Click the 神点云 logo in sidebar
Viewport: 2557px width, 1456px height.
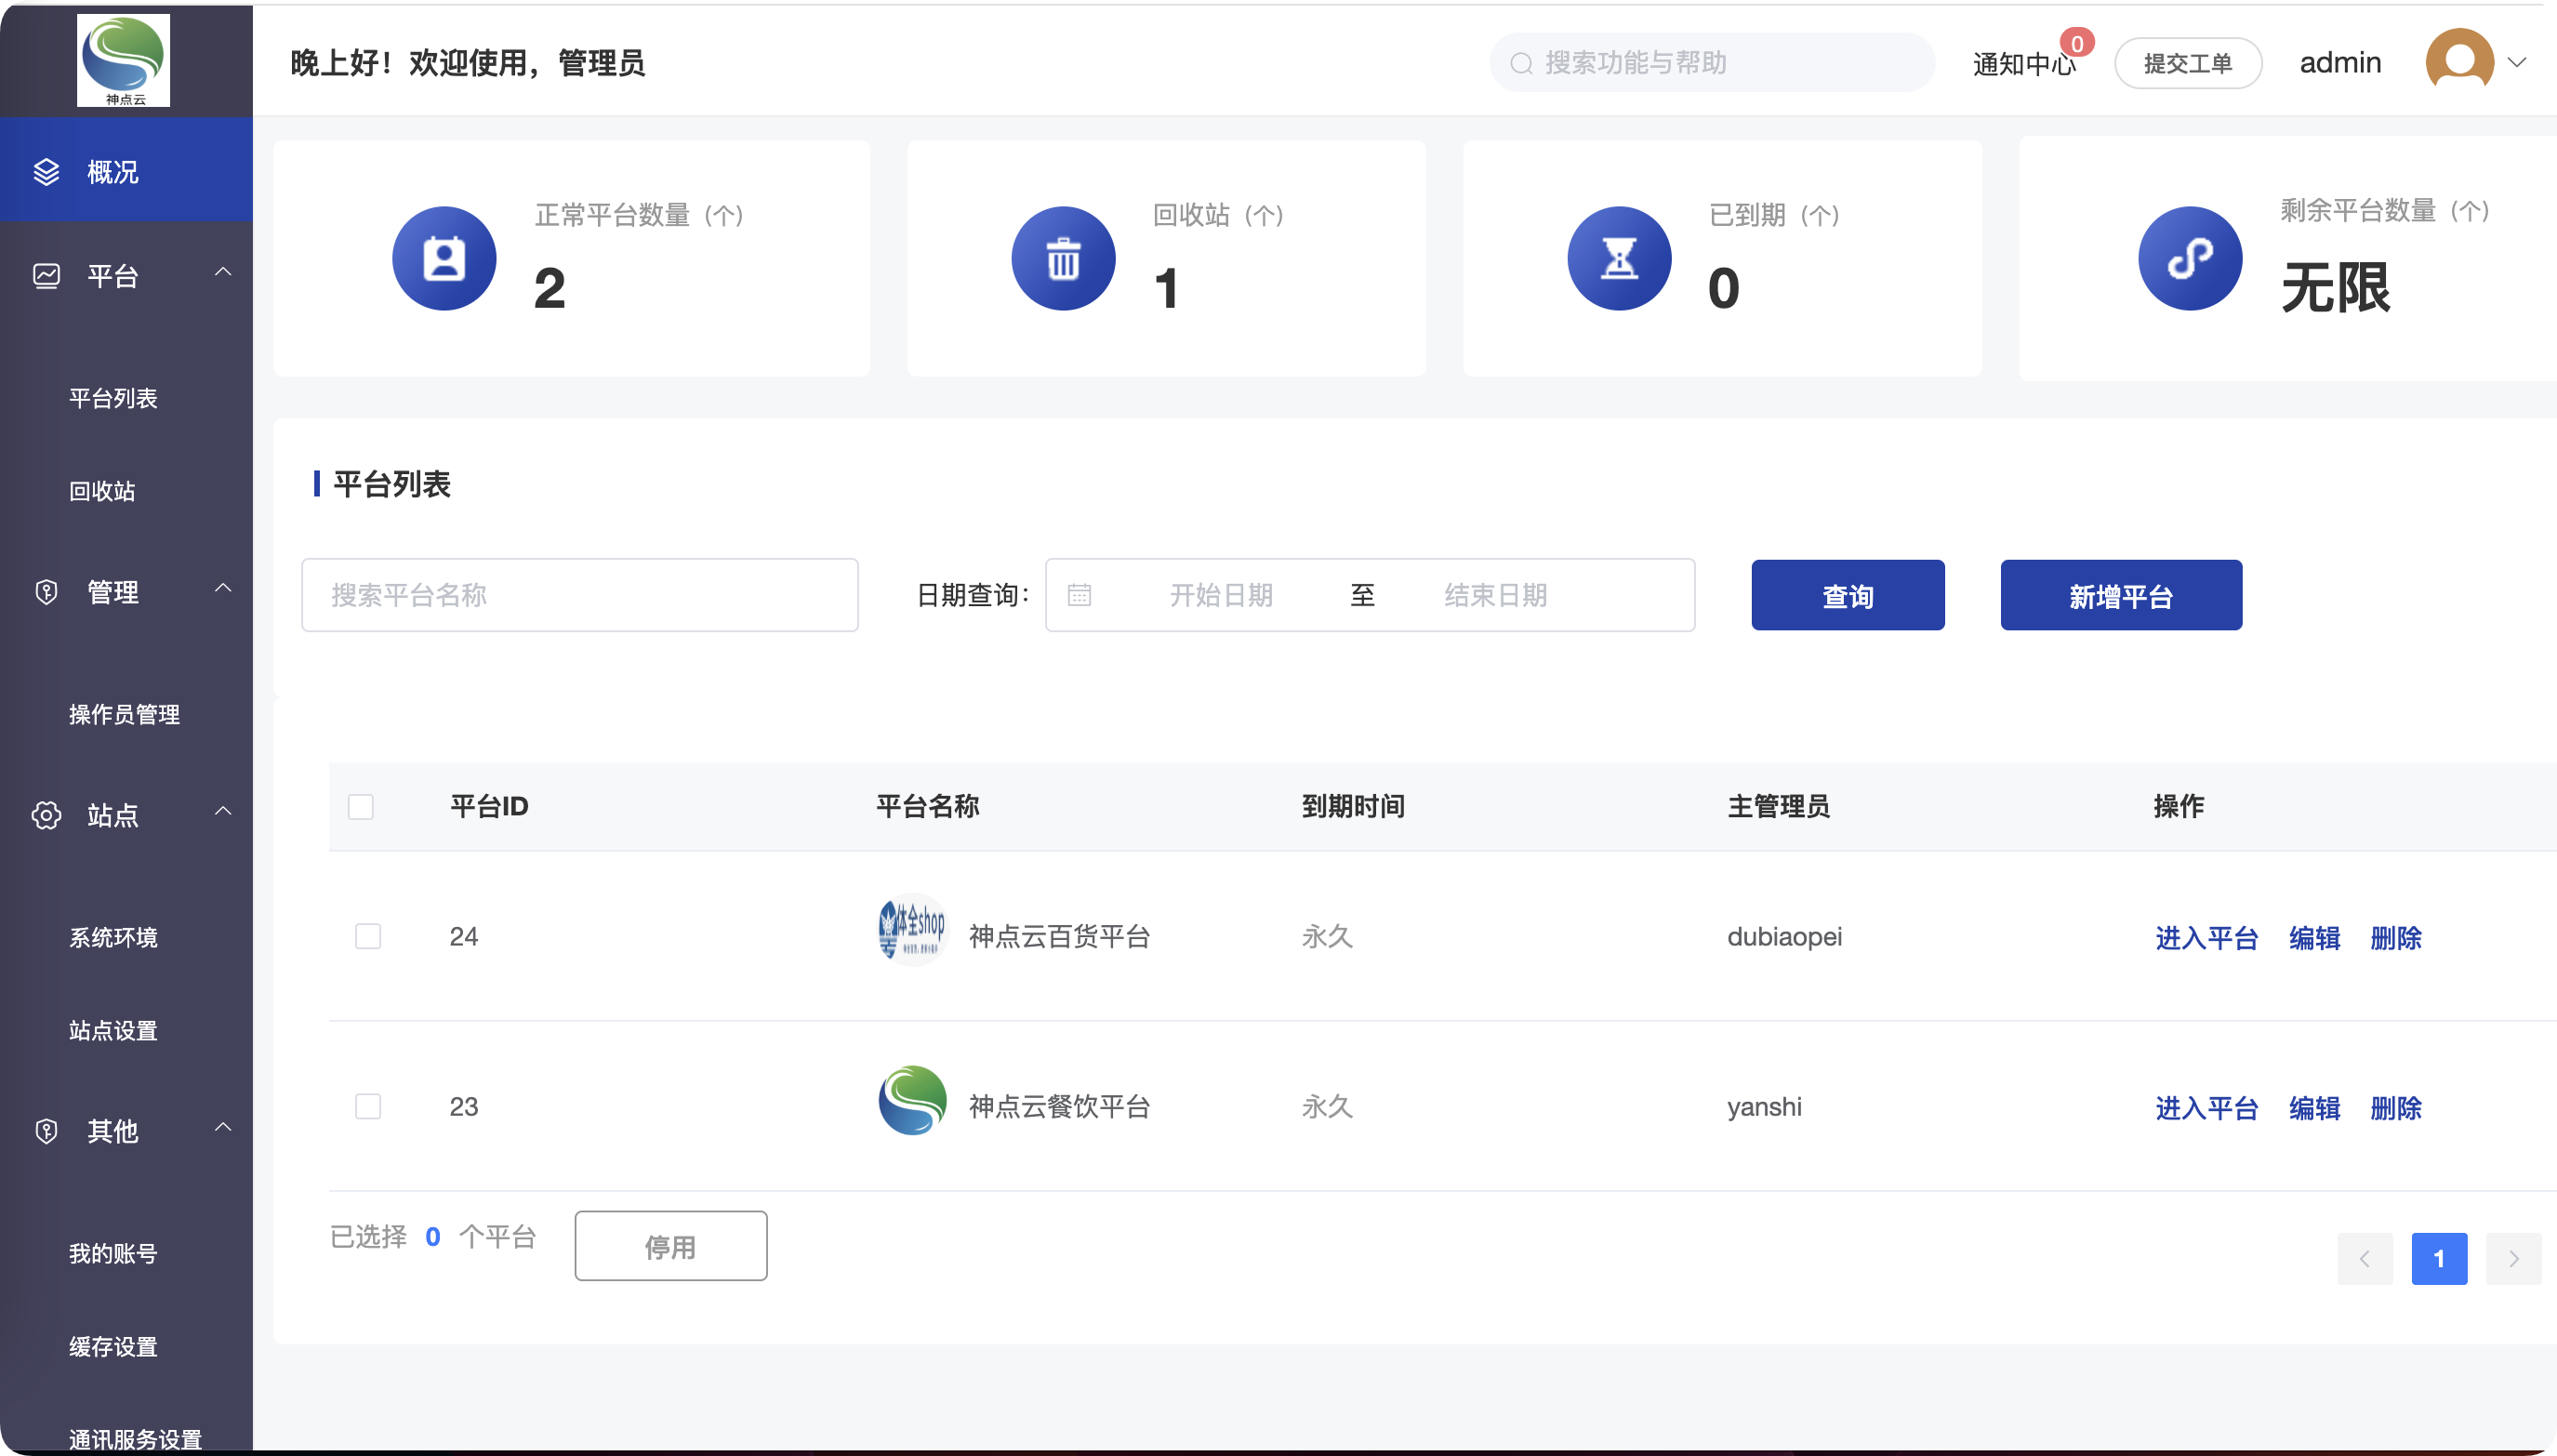coord(123,60)
